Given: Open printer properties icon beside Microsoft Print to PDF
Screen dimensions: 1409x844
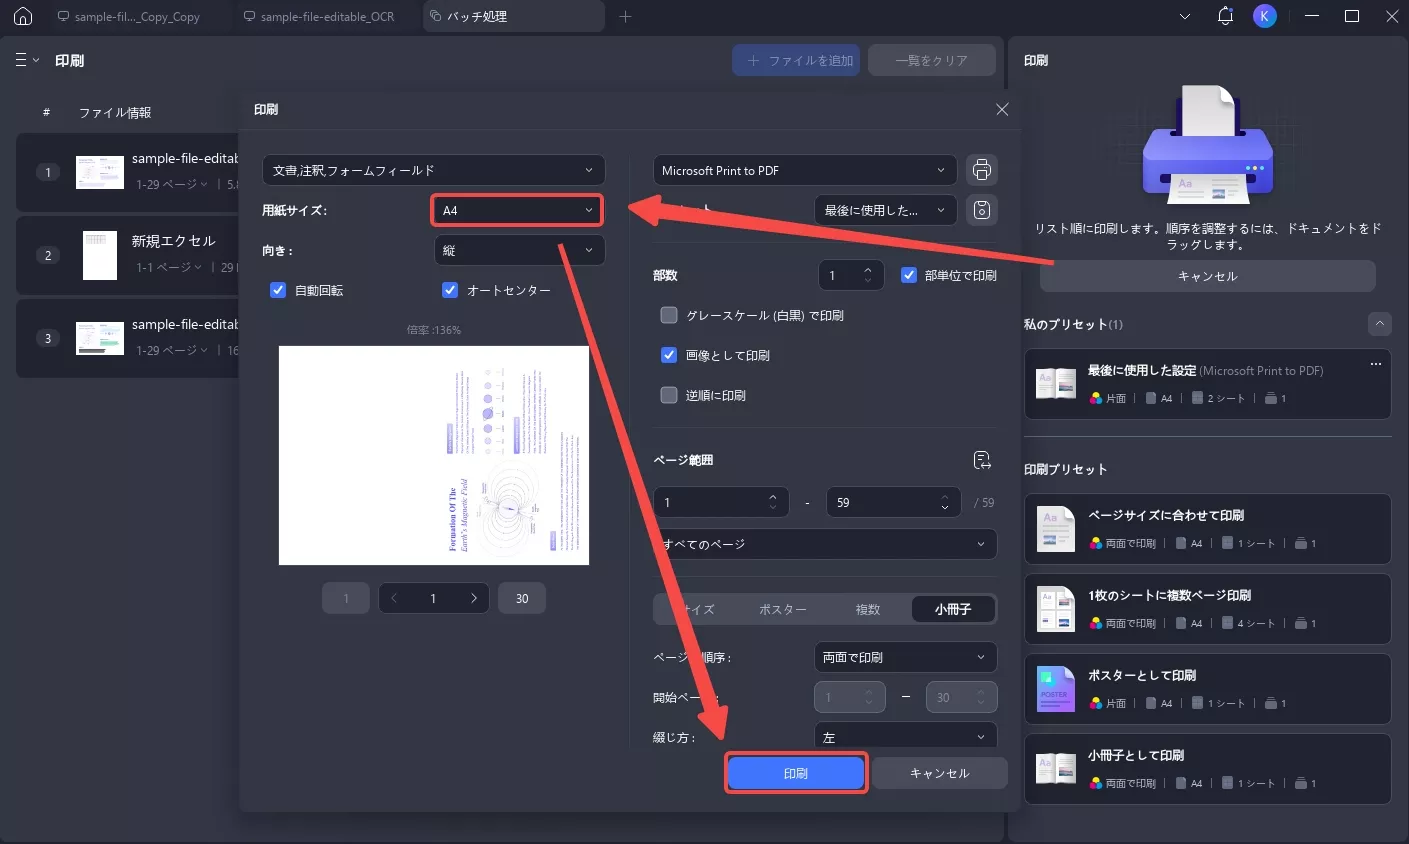Looking at the screenshot, I should pos(982,170).
